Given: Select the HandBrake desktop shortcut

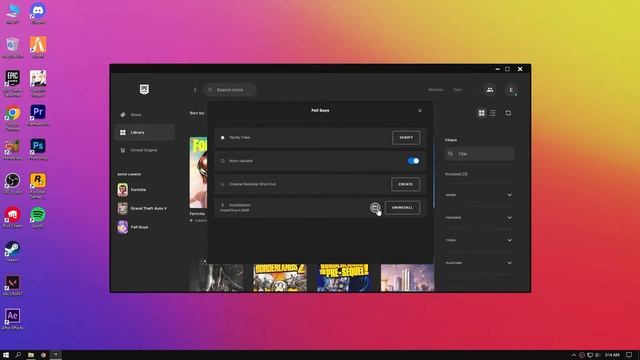Looking at the screenshot, I should [13, 149].
